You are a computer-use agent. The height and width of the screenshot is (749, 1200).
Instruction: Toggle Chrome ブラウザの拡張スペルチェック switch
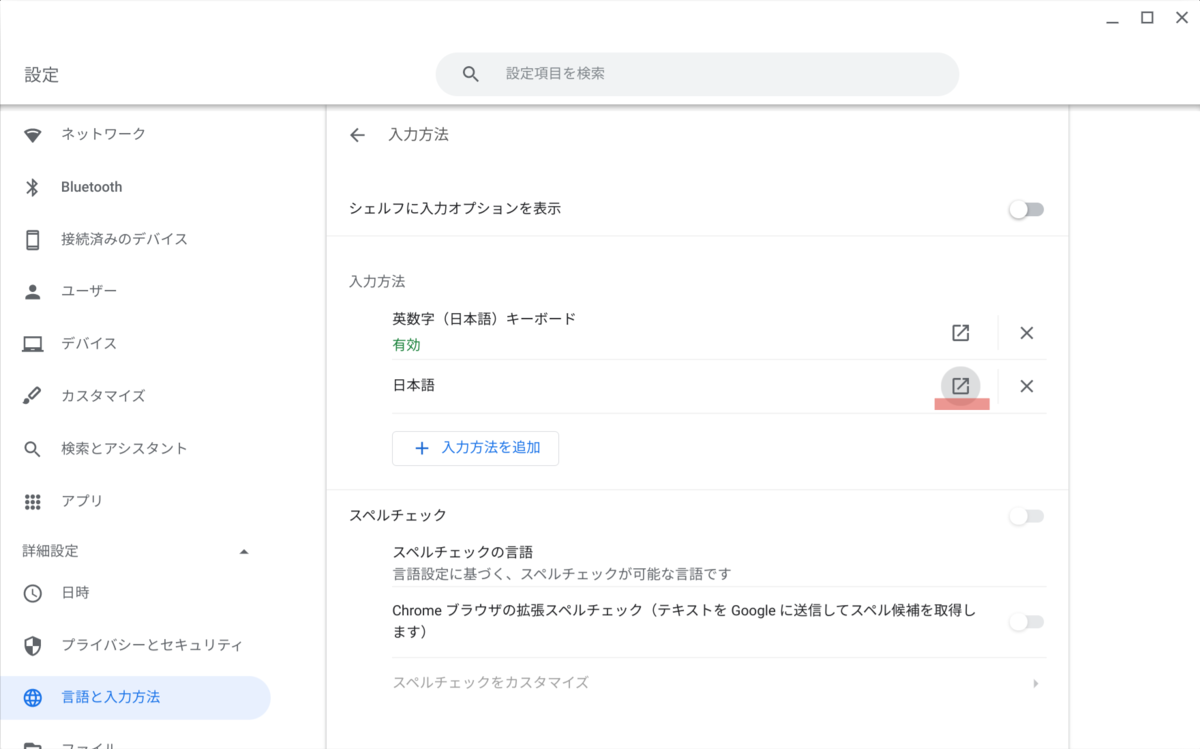pos(1026,622)
